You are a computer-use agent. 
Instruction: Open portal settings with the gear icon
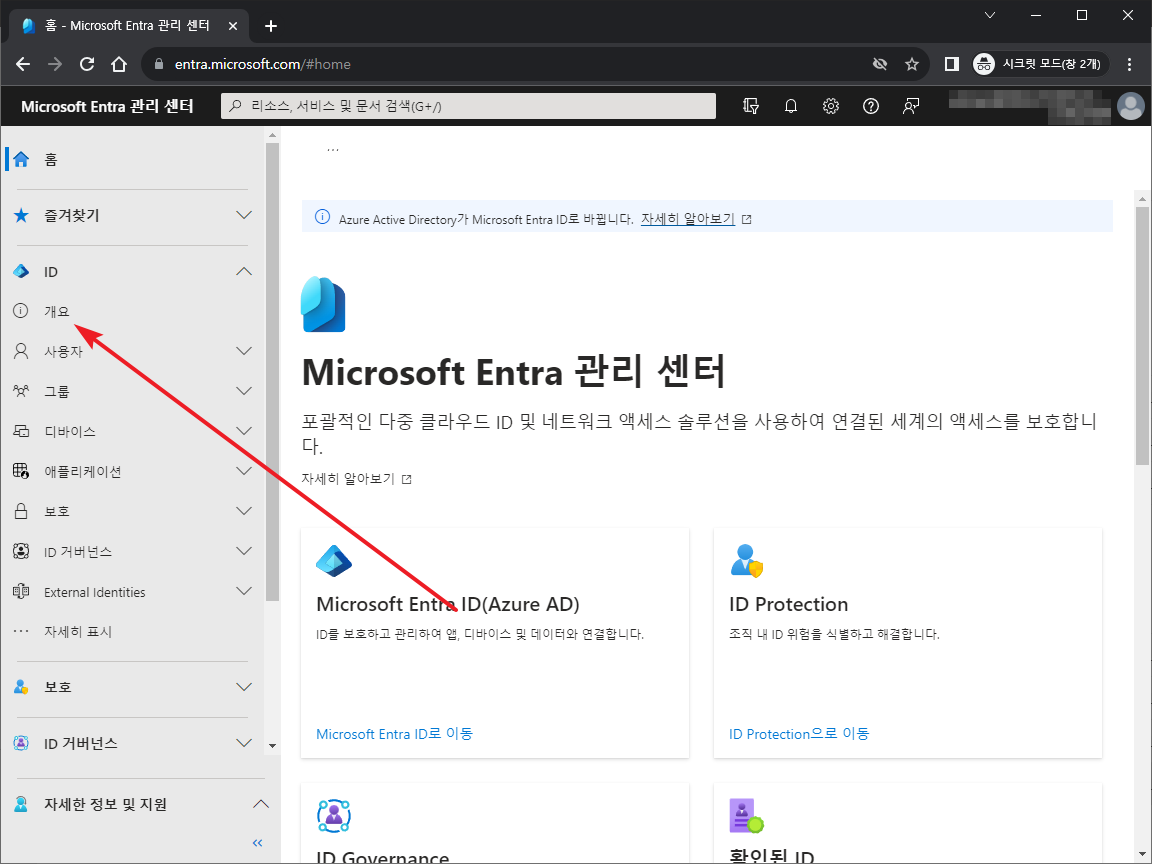pos(831,107)
